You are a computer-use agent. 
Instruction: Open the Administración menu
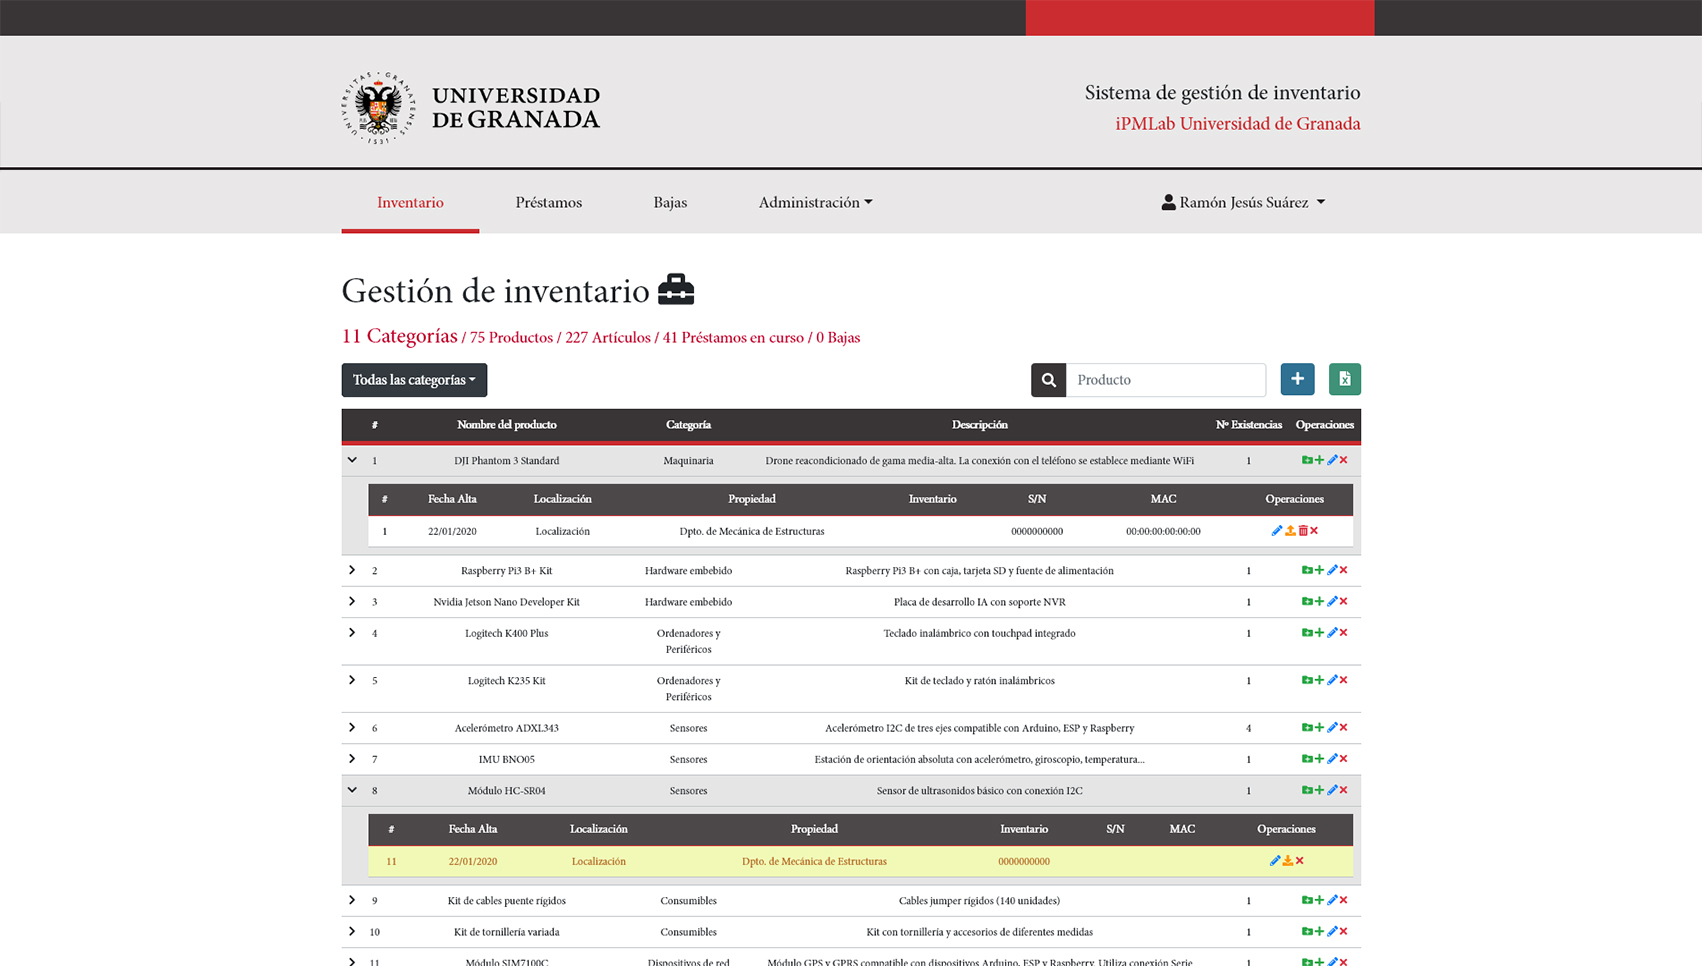click(x=814, y=202)
